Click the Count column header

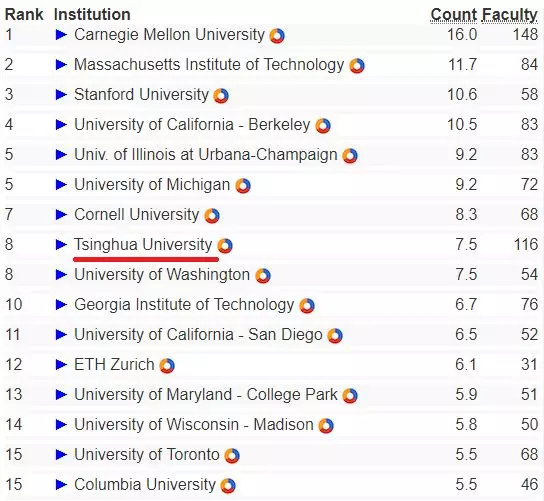454,15
